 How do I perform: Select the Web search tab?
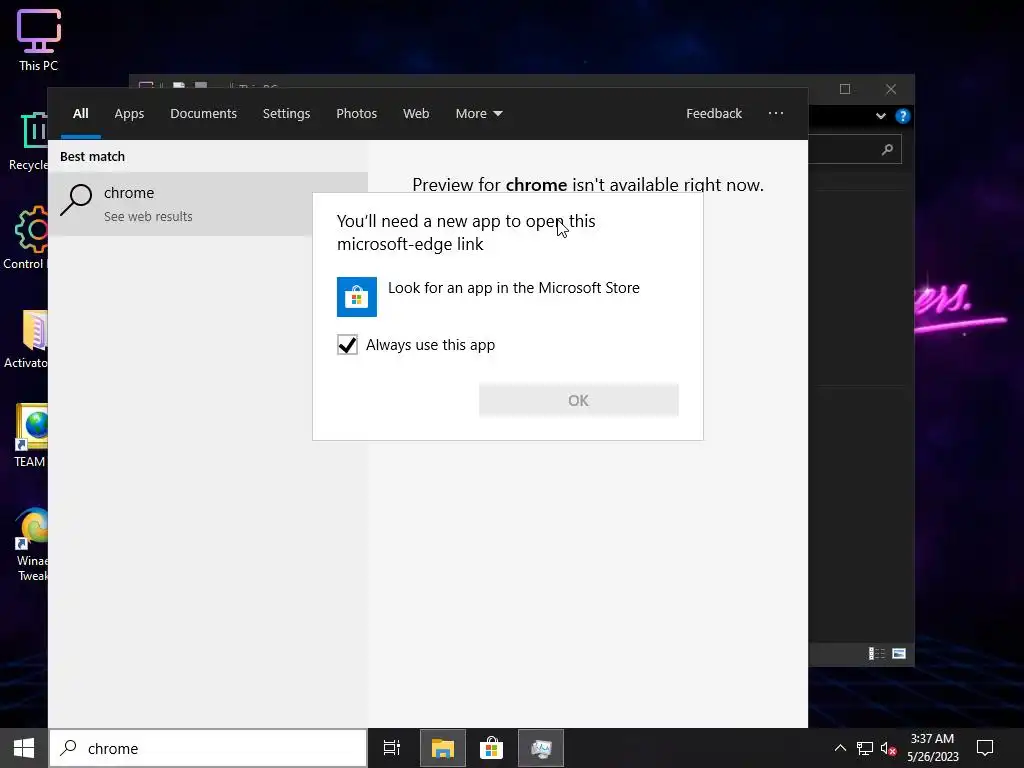click(416, 114)
